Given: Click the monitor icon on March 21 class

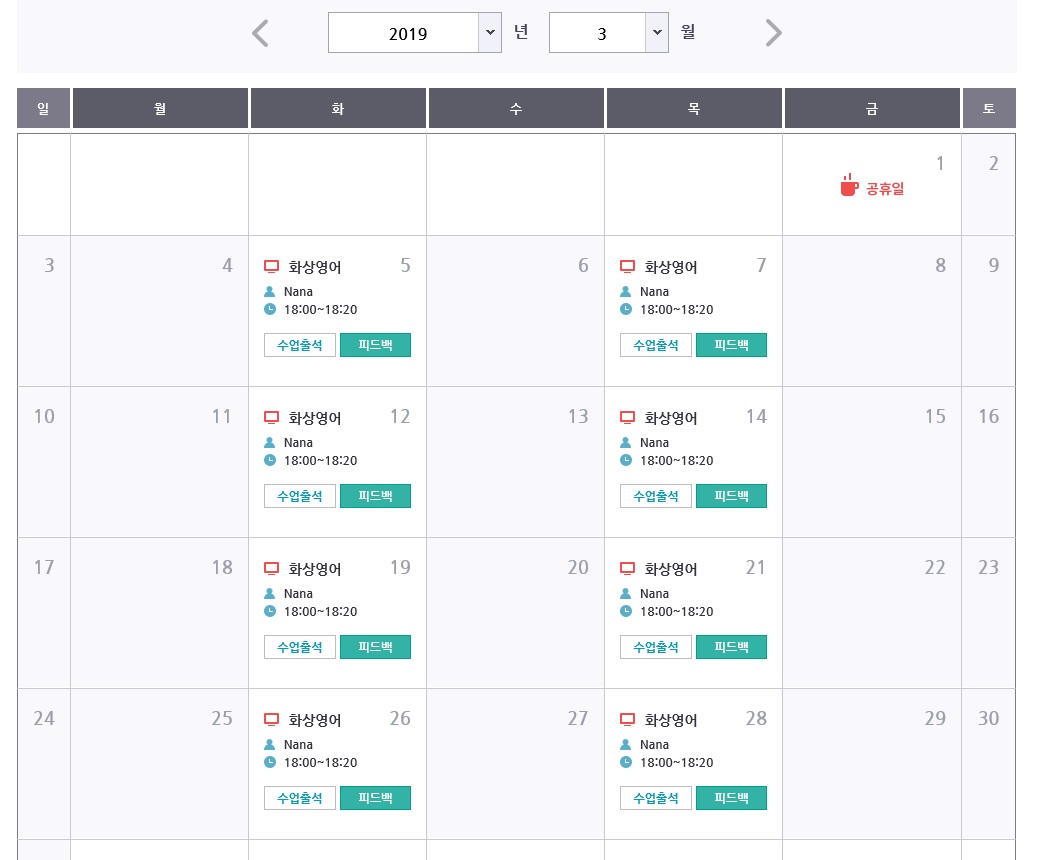Looking at the screenshot, I should [627, 569].
